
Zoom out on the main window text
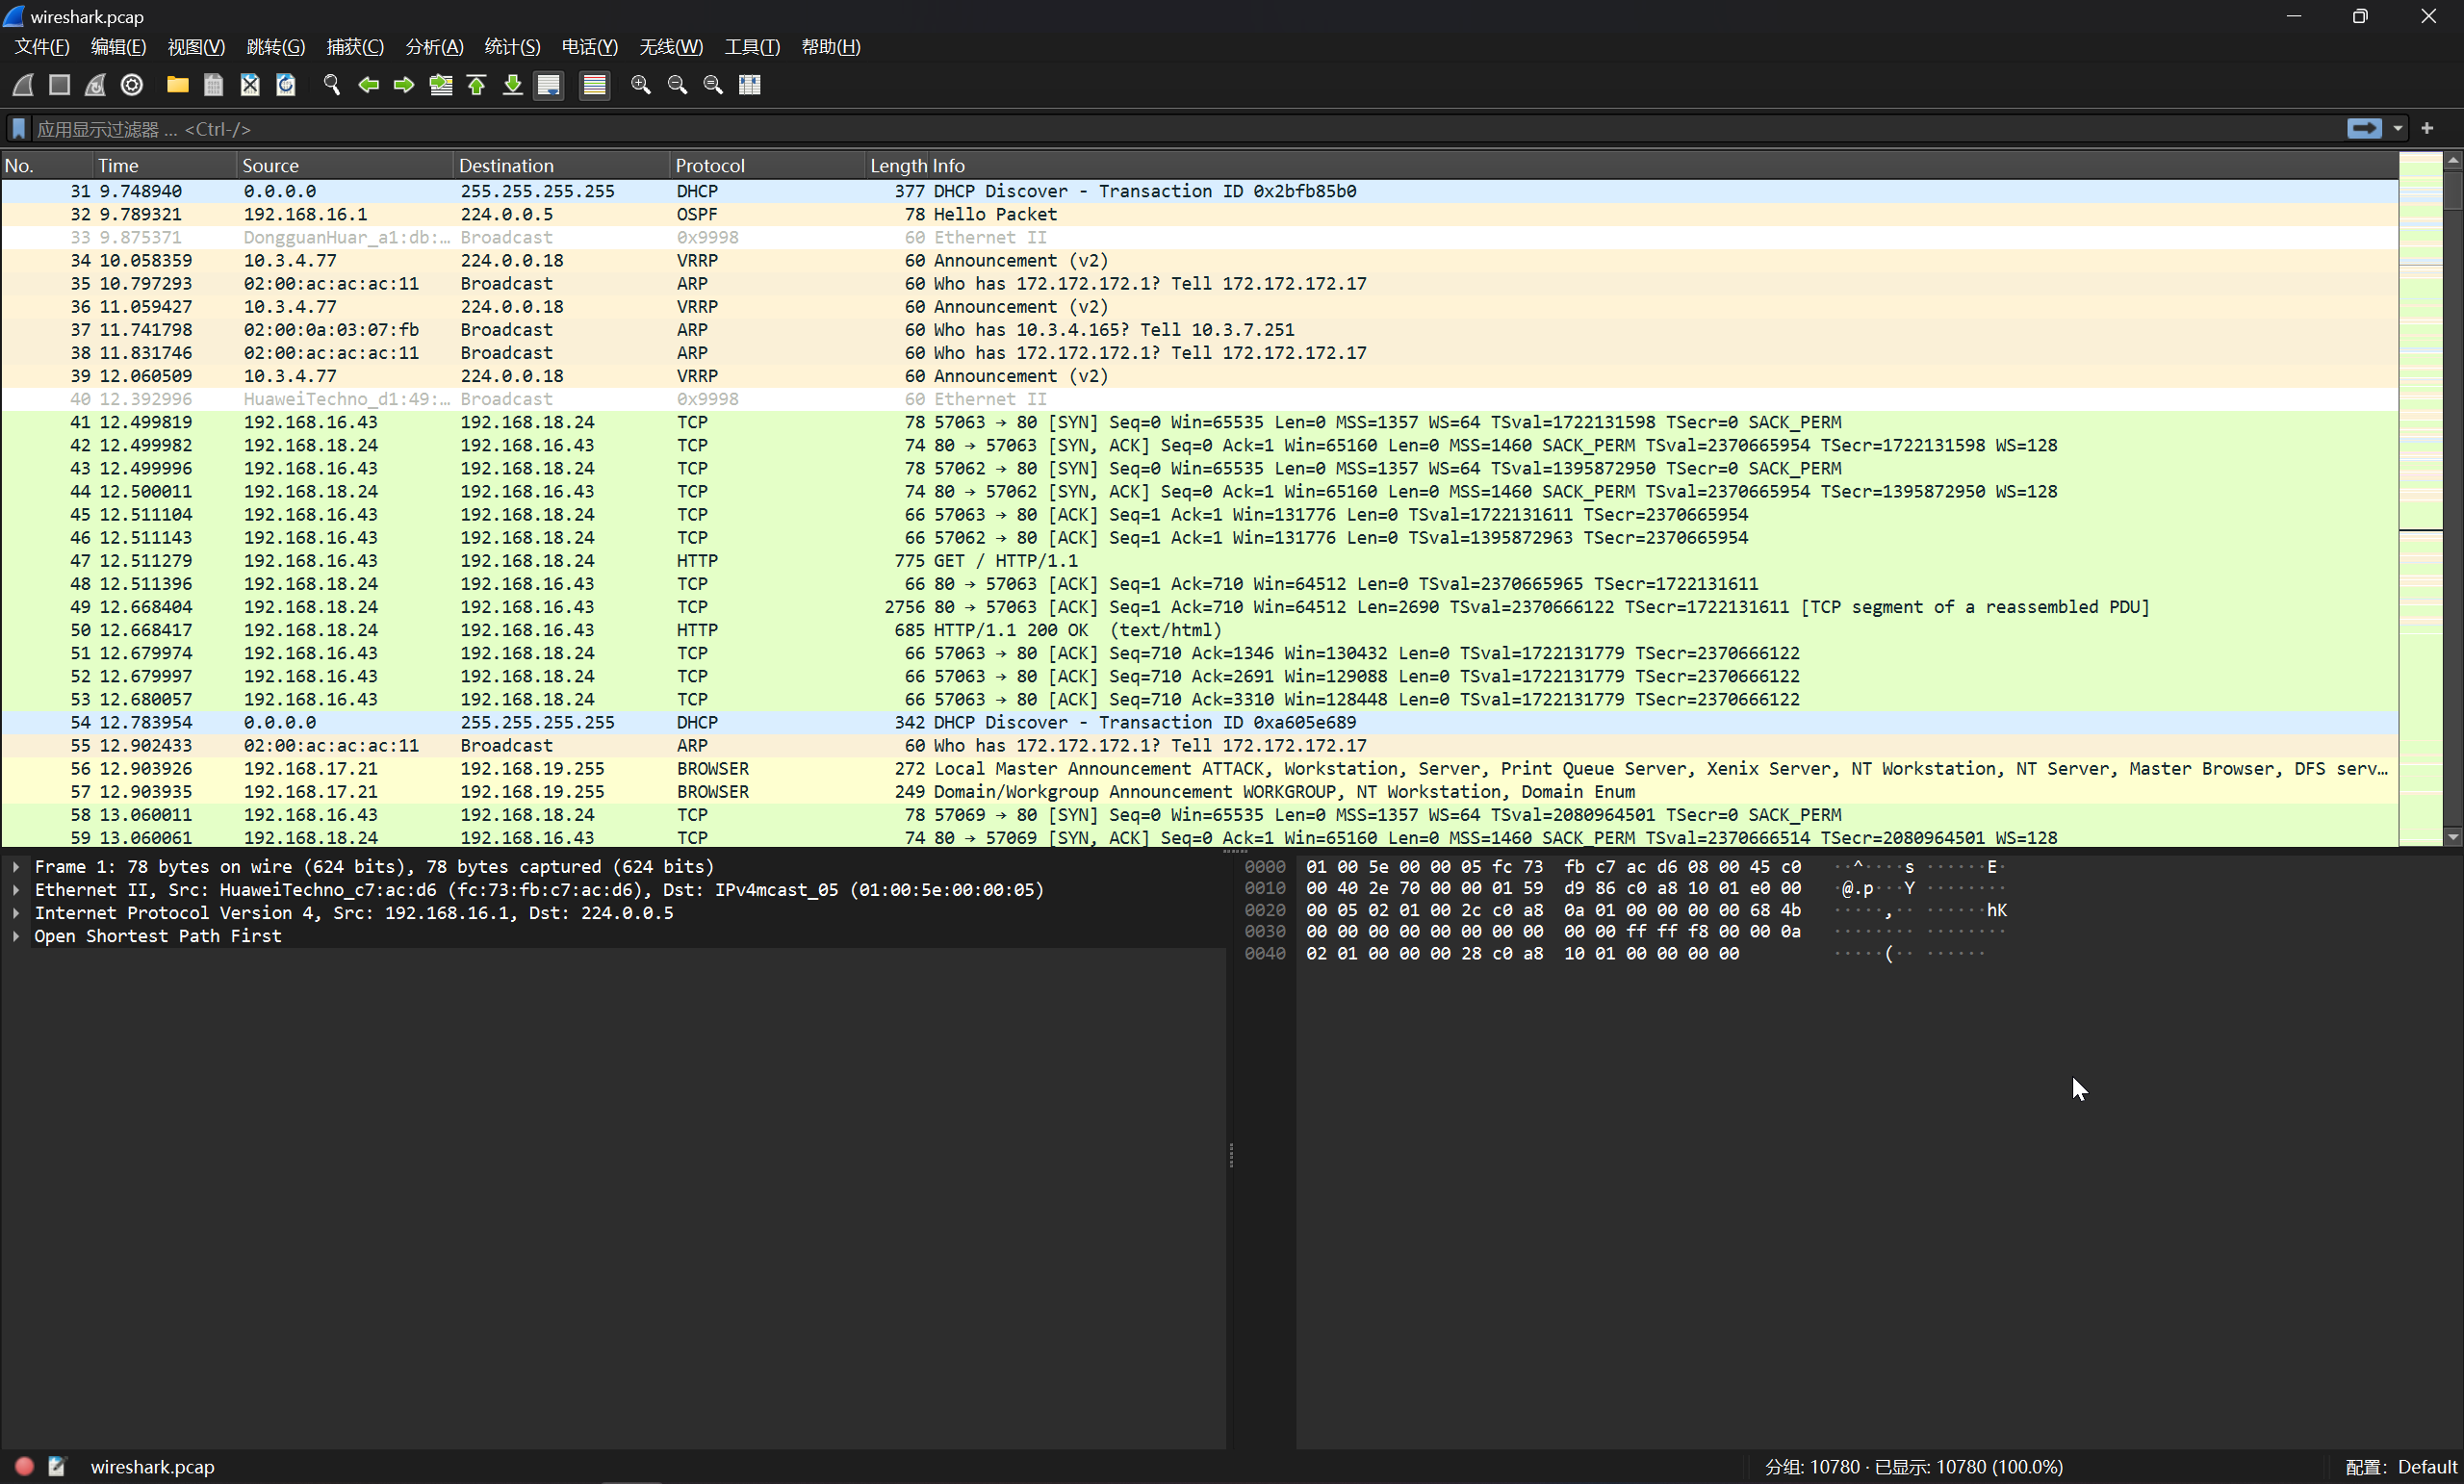point(677,85)
